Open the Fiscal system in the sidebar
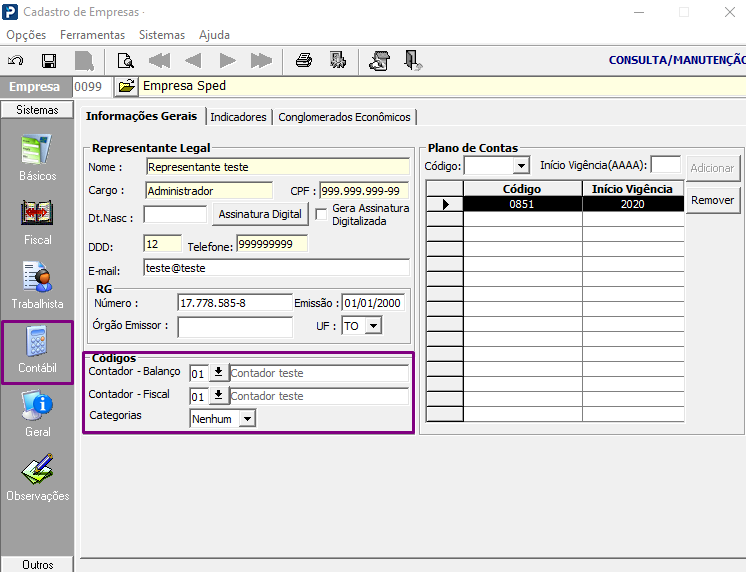Image resolution: width=746 pixels, height=572 pixels. (x=37, y=222)
